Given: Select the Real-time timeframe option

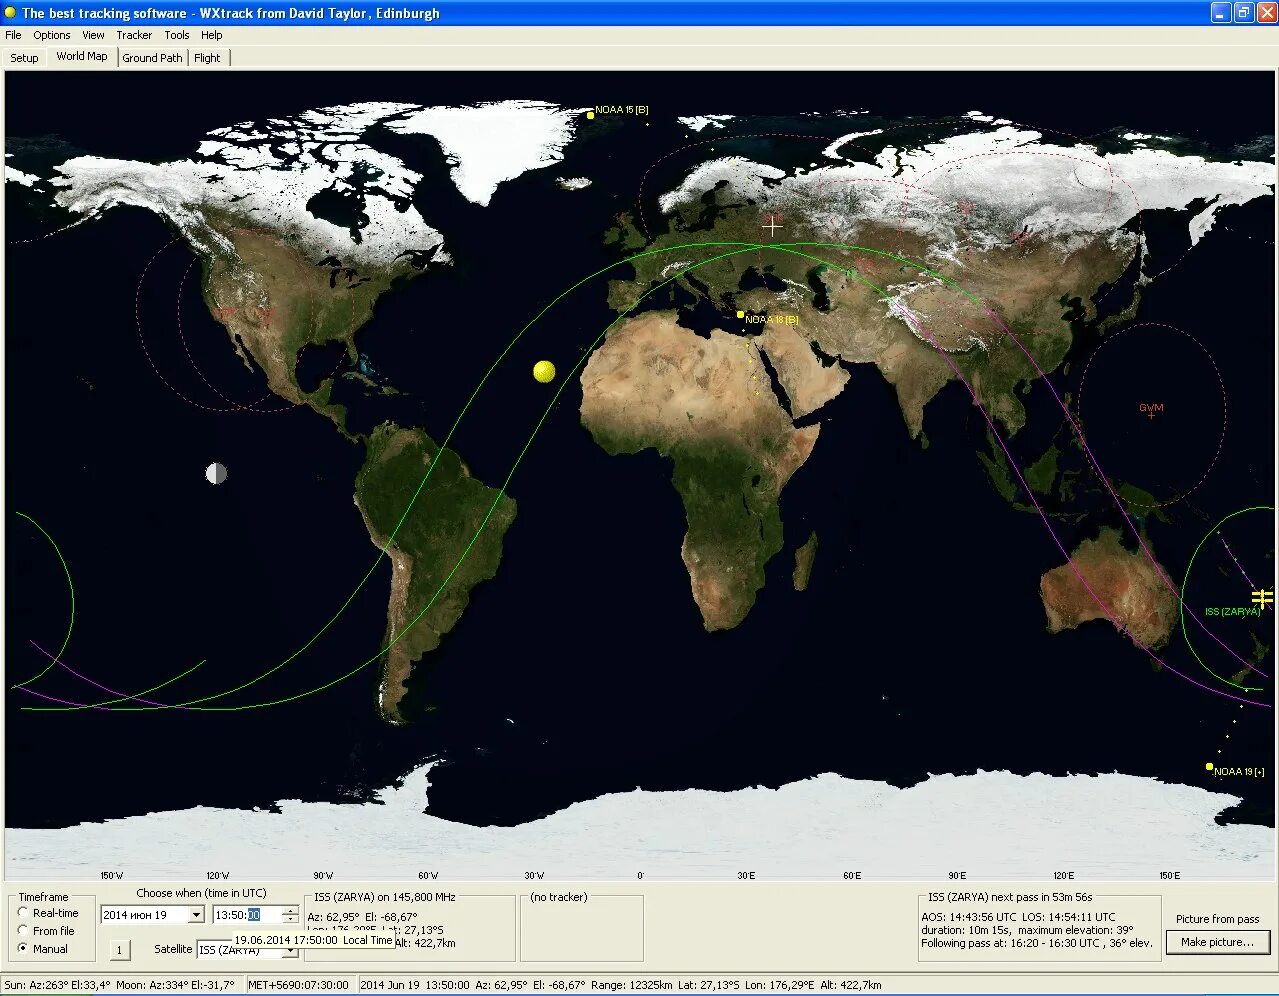Looking at the screenshot, I should tap(22, 912).
